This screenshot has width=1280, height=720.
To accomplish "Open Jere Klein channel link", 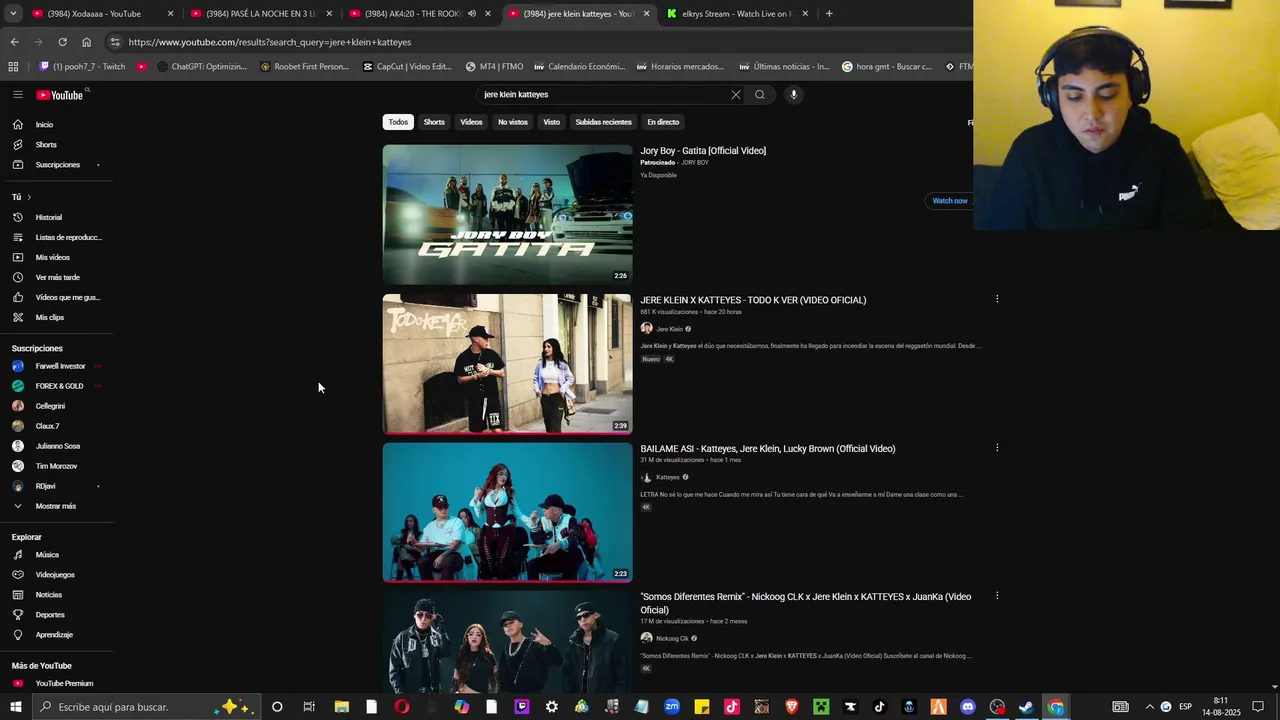I will (x=669, y=329).
